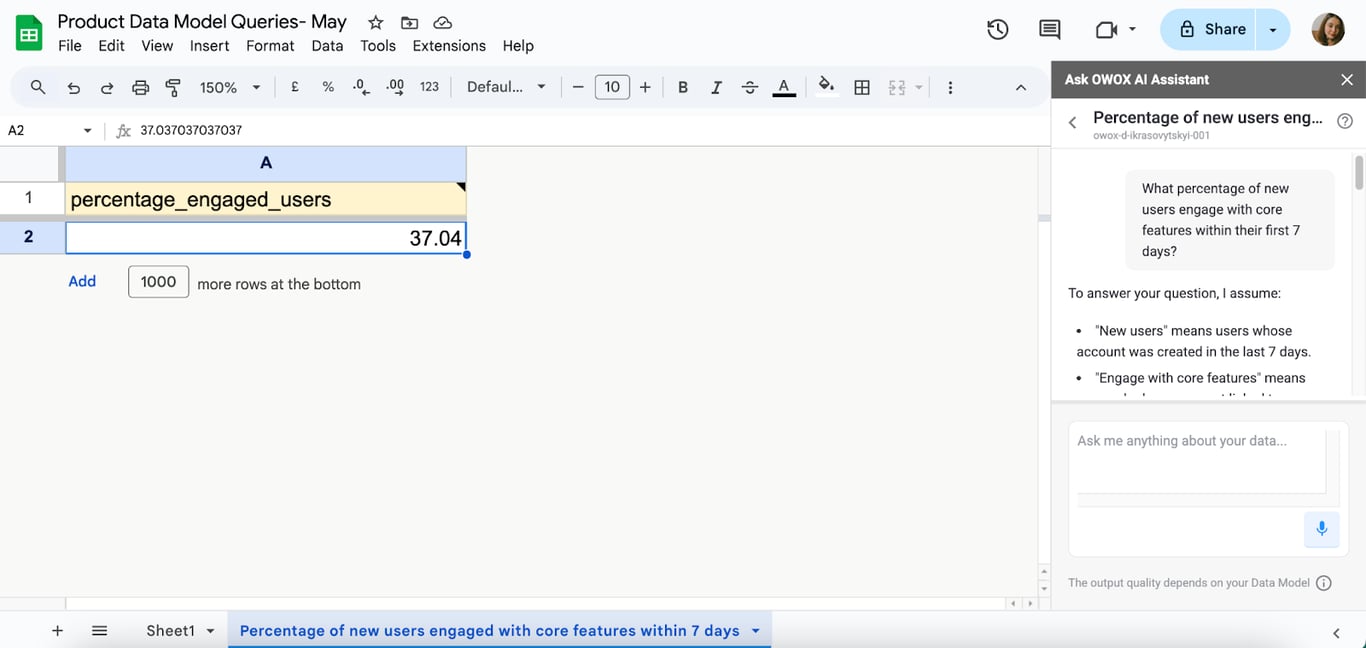Open more number formats 123

pos(429,87)
